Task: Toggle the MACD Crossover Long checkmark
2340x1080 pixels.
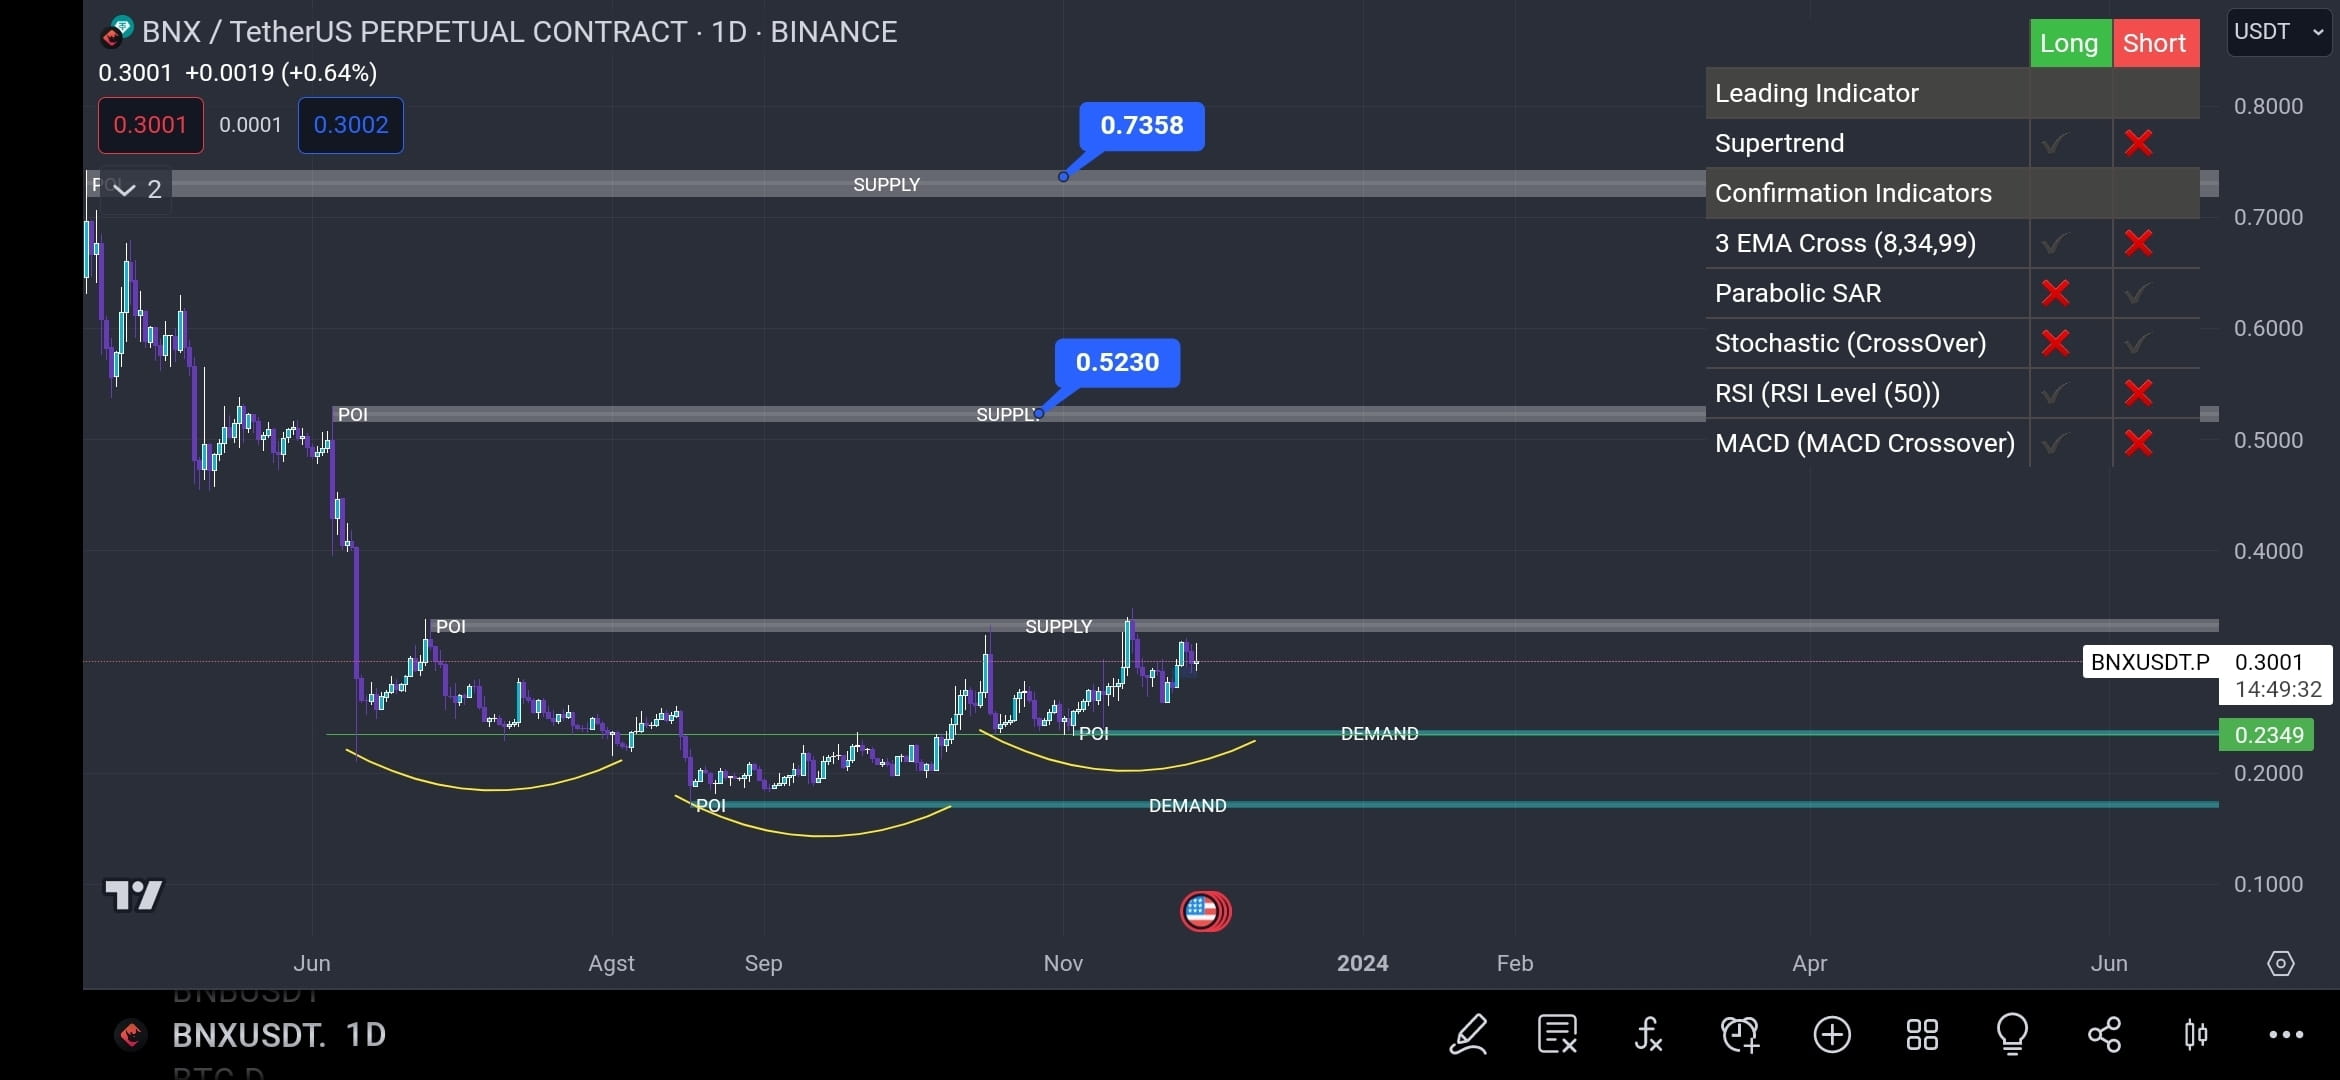Action: (2056, 443)
